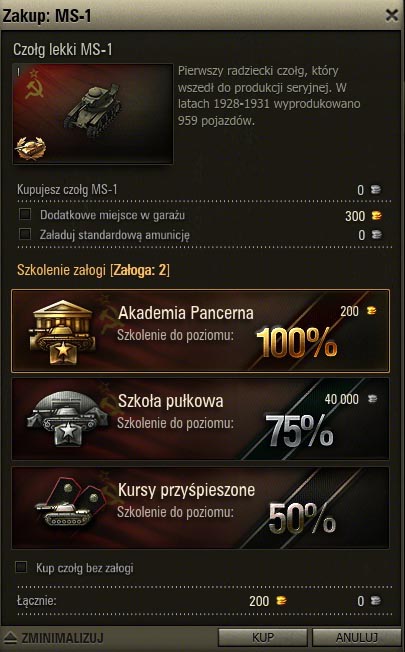The height and width of the screenshot is (652, 405).
Task: Click the MS-1 tank thumbnail image
Action: [93, 114]
